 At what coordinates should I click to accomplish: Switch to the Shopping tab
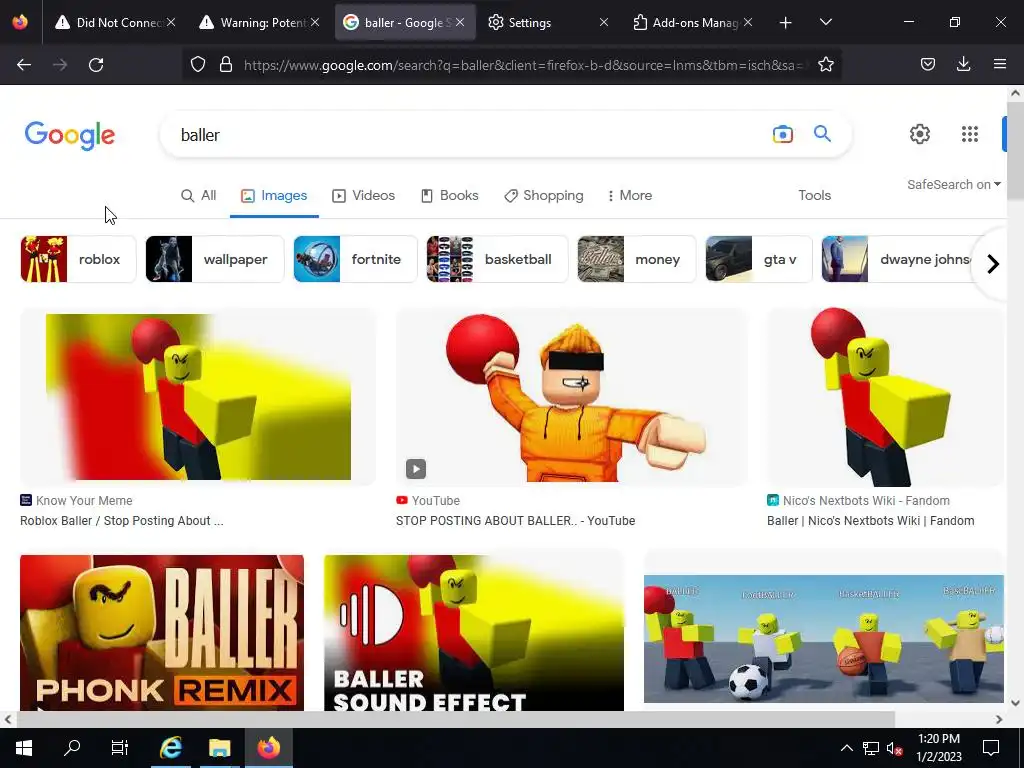(543, 196)
